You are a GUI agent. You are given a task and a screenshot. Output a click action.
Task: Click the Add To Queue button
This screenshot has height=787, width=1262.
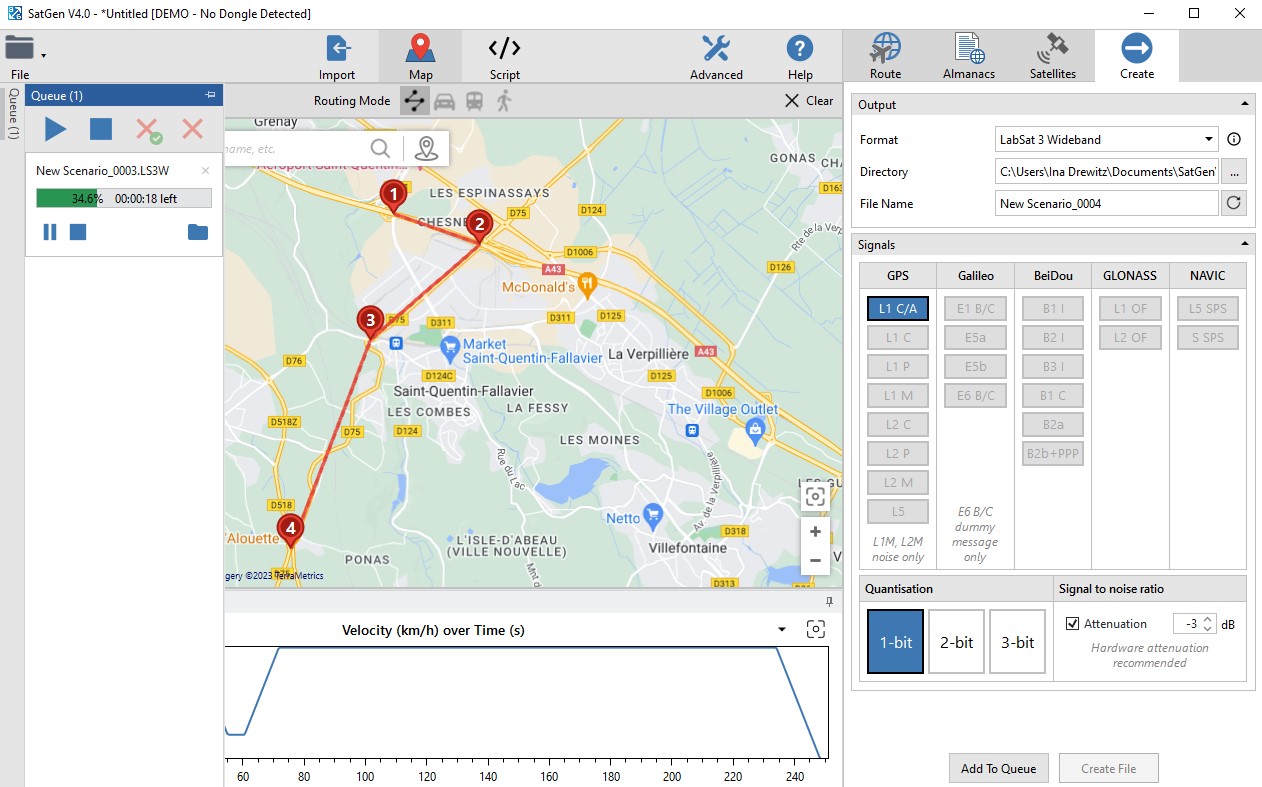pos(998,768)
